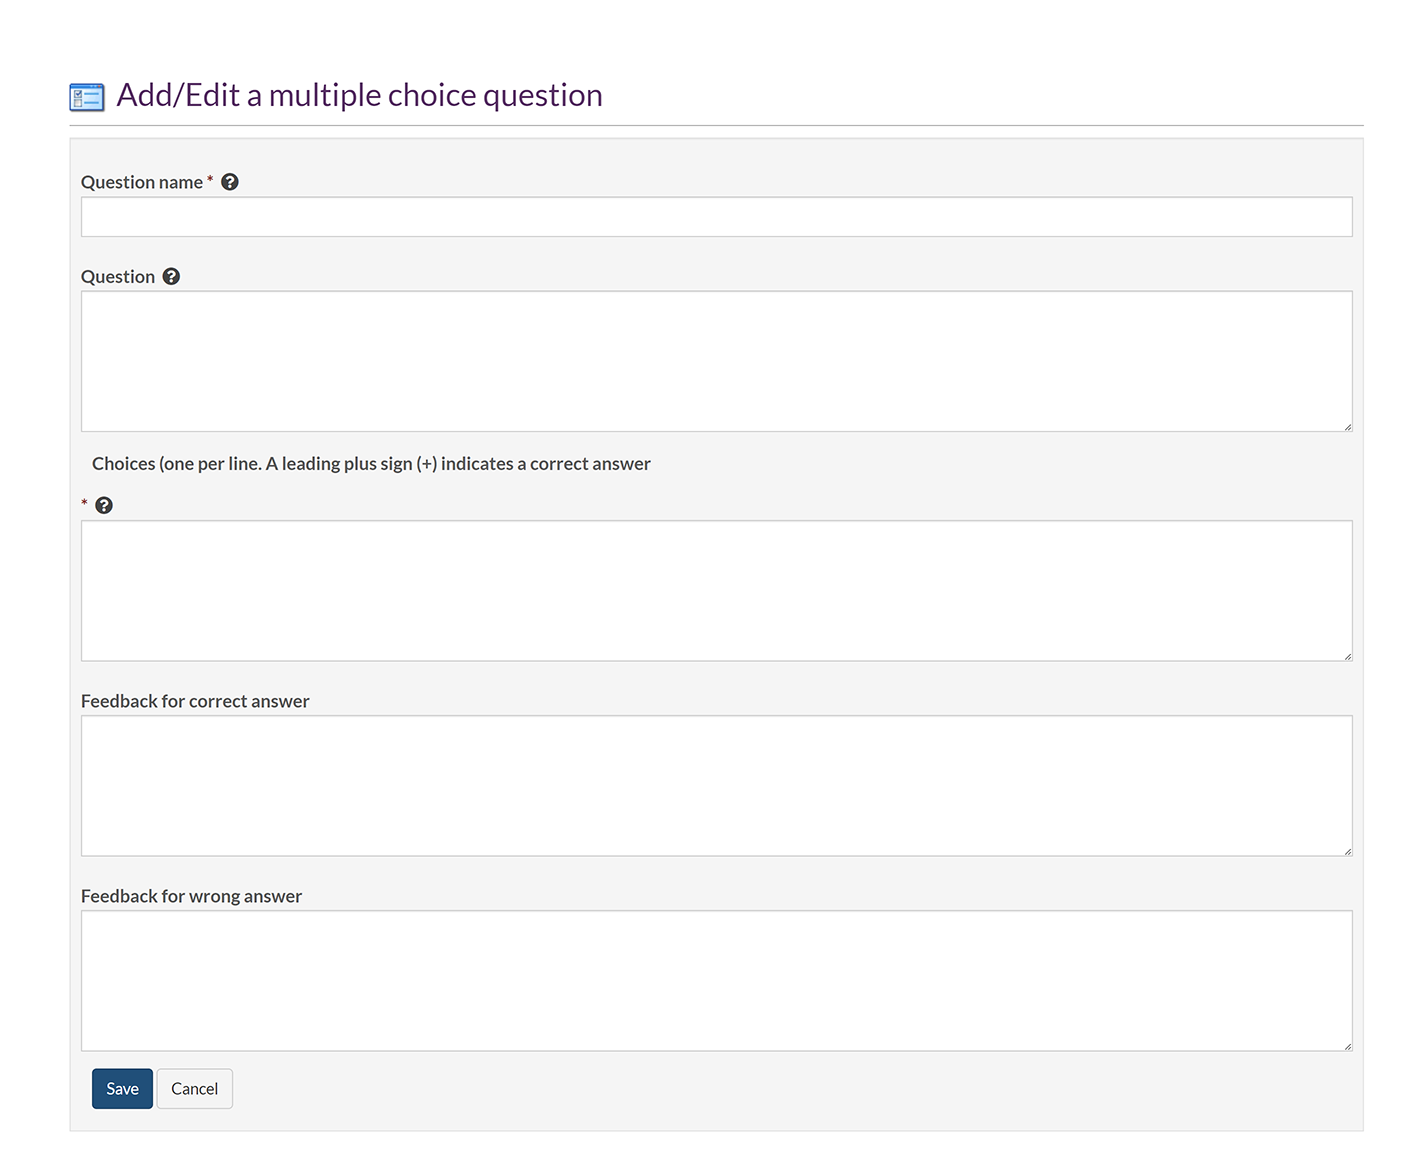The width and height of the screenshot is (1411, 1169).
Task: Grab the Choices text area resize handle
Action: 1347,656
